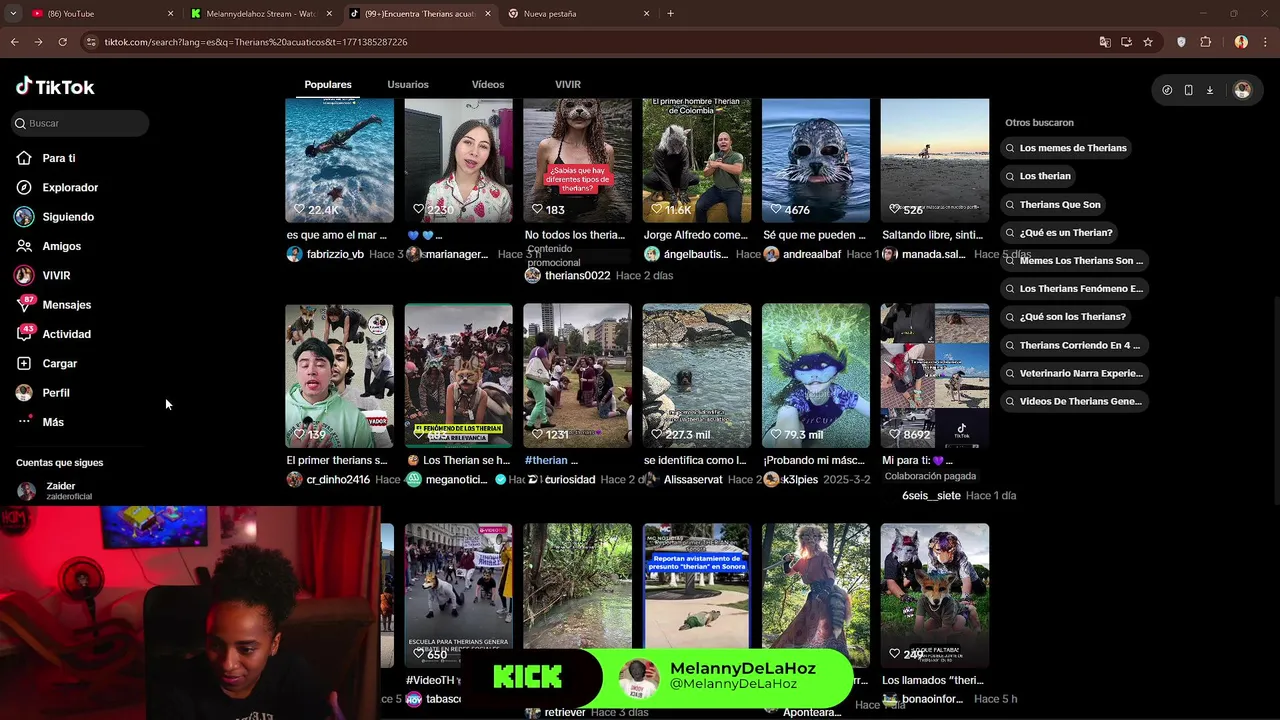Open the Cargar upload icon
The width and height of the screenshot is (1280, 720).
[x=24, y=363]
